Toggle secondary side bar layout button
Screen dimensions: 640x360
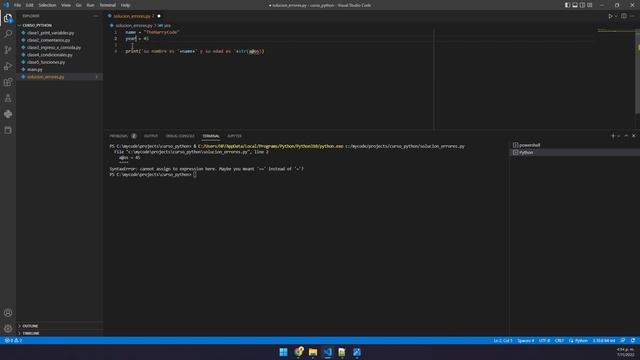click(x=582, y=5)
